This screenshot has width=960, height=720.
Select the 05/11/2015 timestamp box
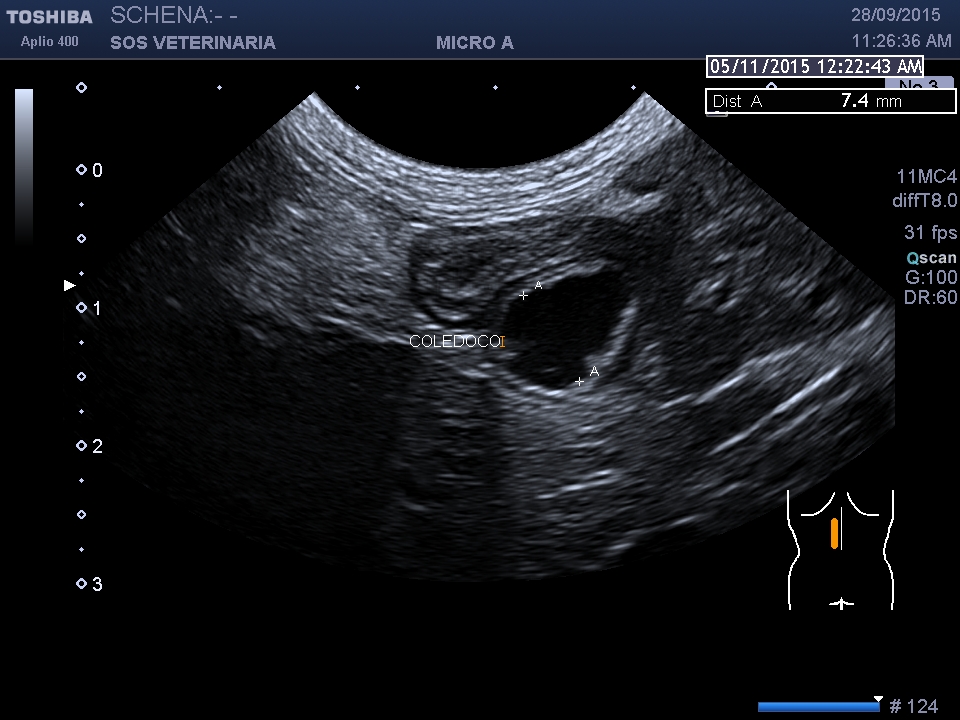point(815,67)
